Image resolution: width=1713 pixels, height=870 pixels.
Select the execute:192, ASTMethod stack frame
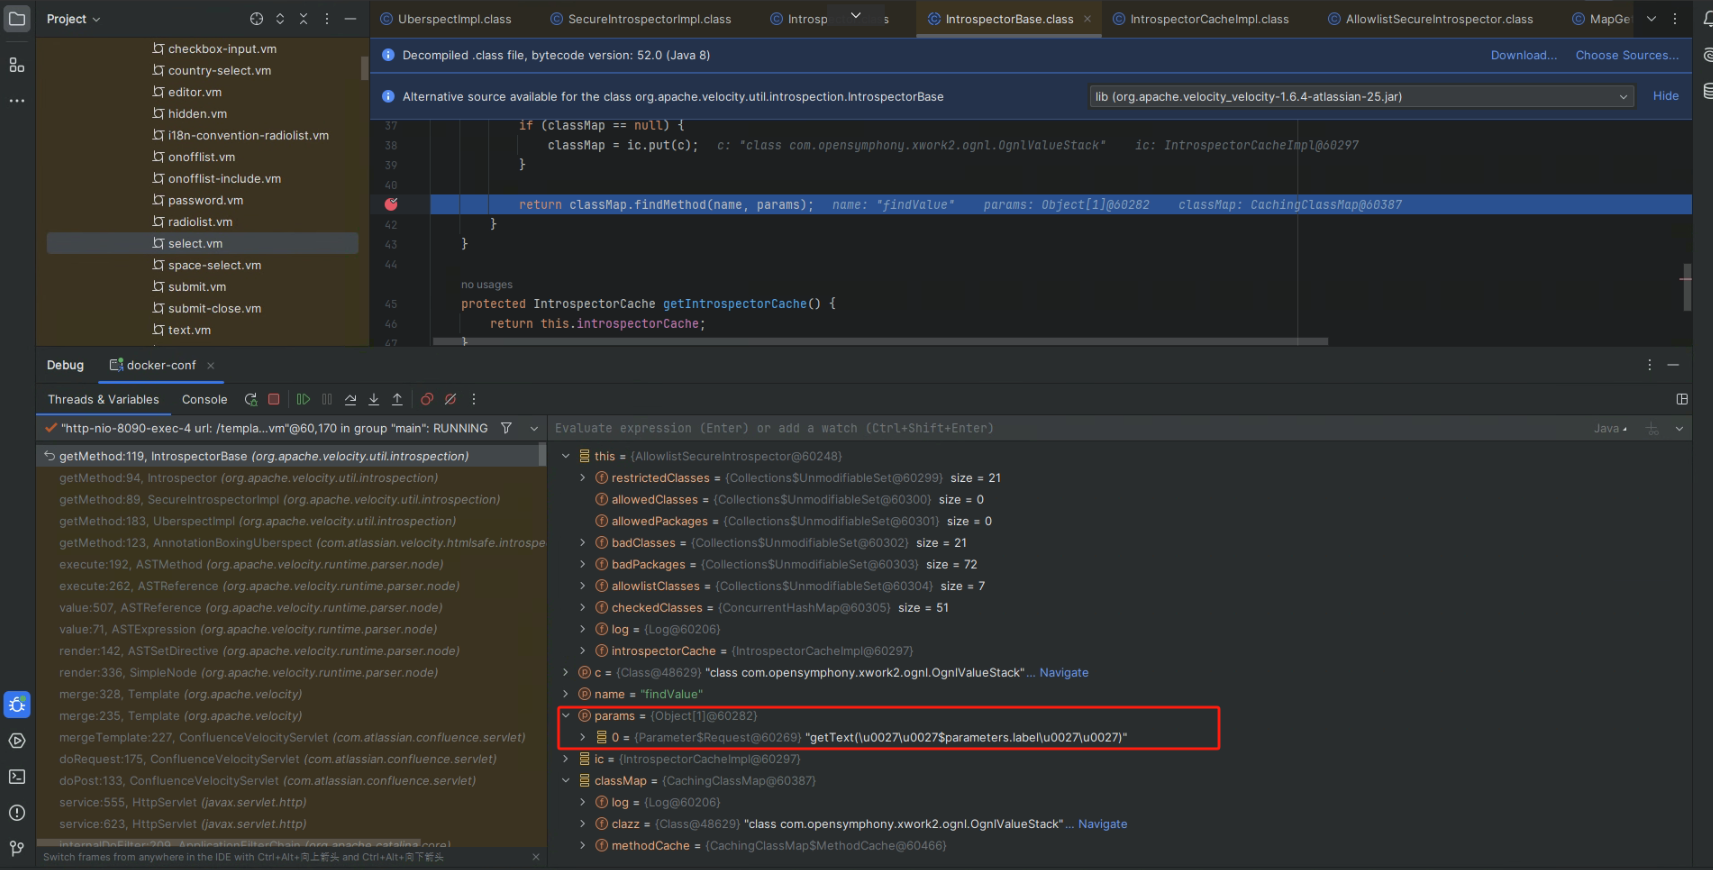[x=292, y=565]
